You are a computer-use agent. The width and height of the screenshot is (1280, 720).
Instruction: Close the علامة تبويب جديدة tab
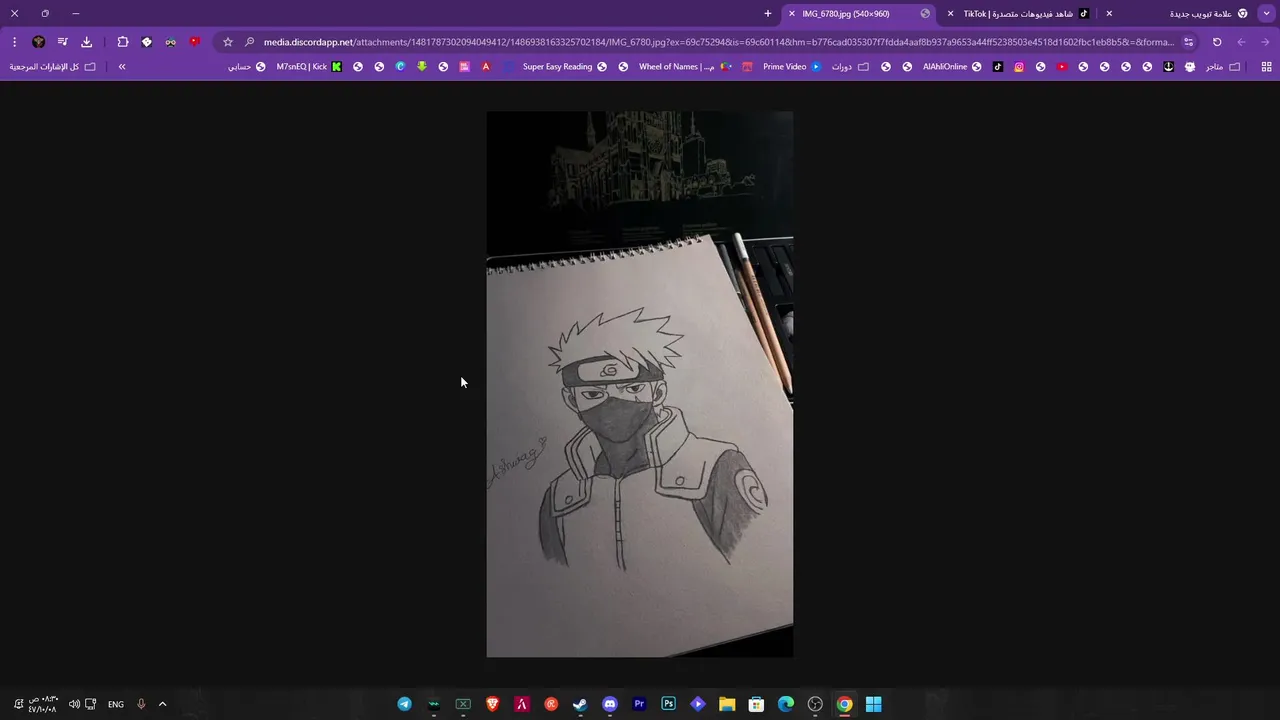point(1109,14)
